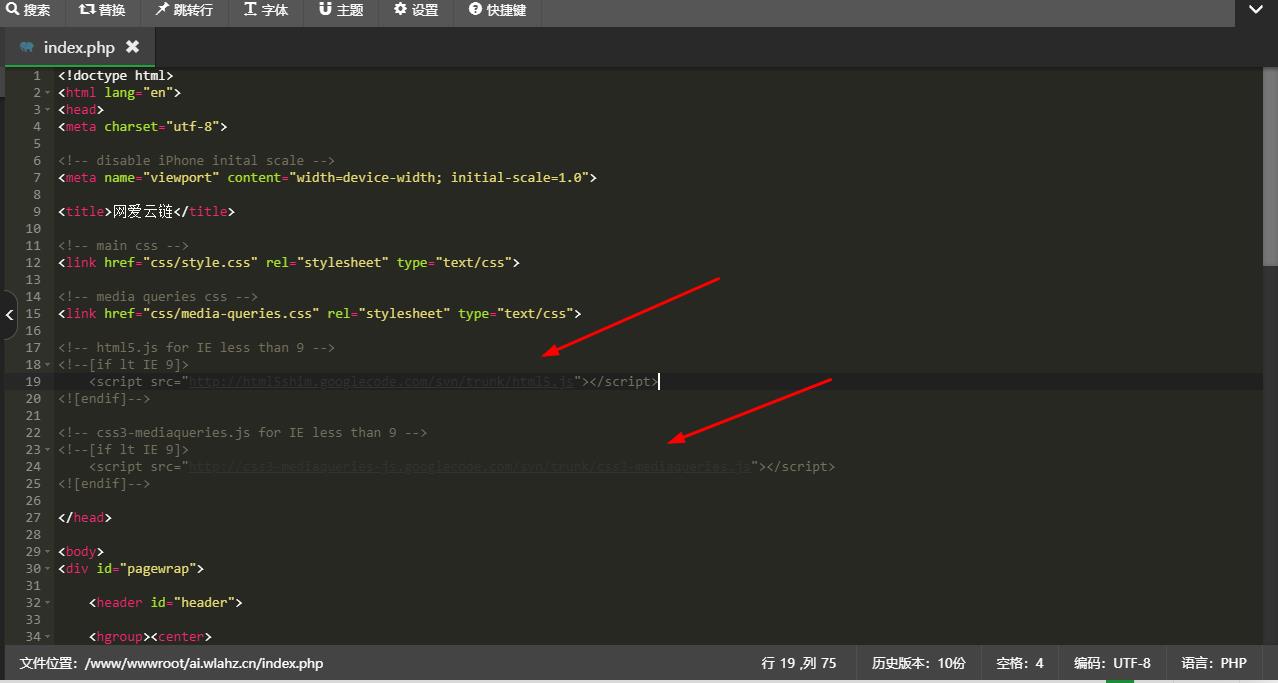
Task: Click the "media queries css" comment line
Action: [158, 297]
